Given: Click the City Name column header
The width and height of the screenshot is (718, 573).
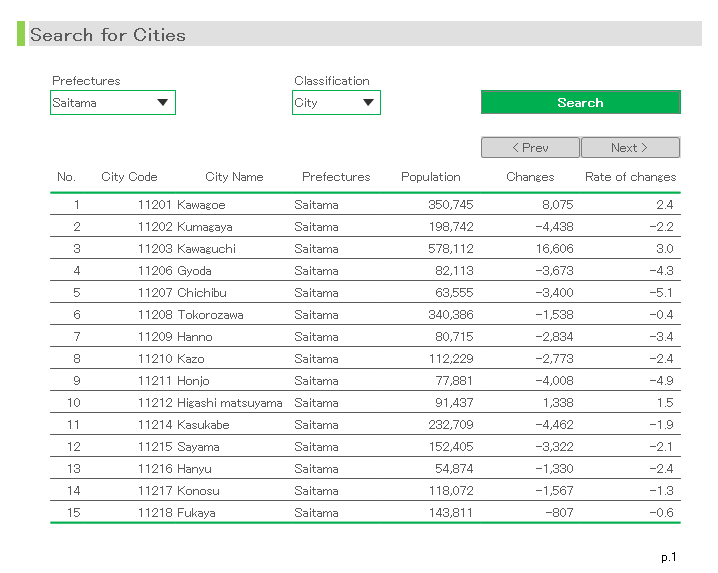Looking at the screenshot, I should (234, 177).
